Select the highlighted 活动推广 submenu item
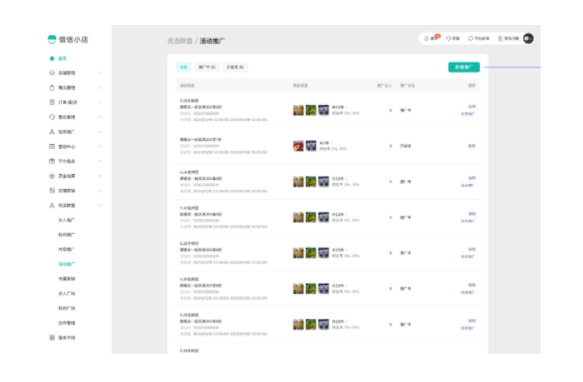The width and height of the screenshot is (583, 382). pos(67,264)
